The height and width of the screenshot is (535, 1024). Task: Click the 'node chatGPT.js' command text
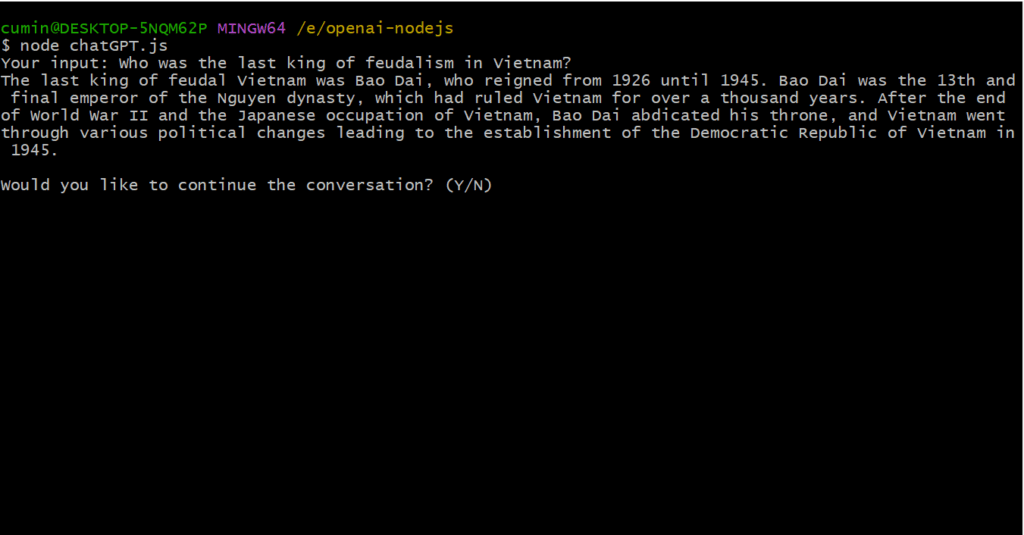[x=94, y=46]
